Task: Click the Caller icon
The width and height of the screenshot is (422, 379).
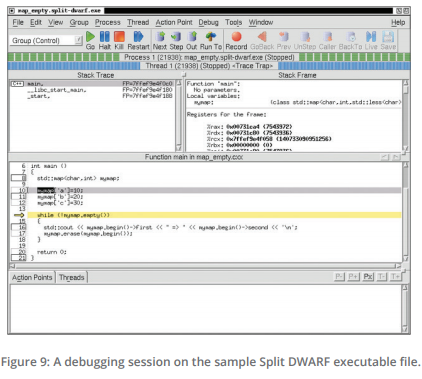Action: tap(328, 37)
